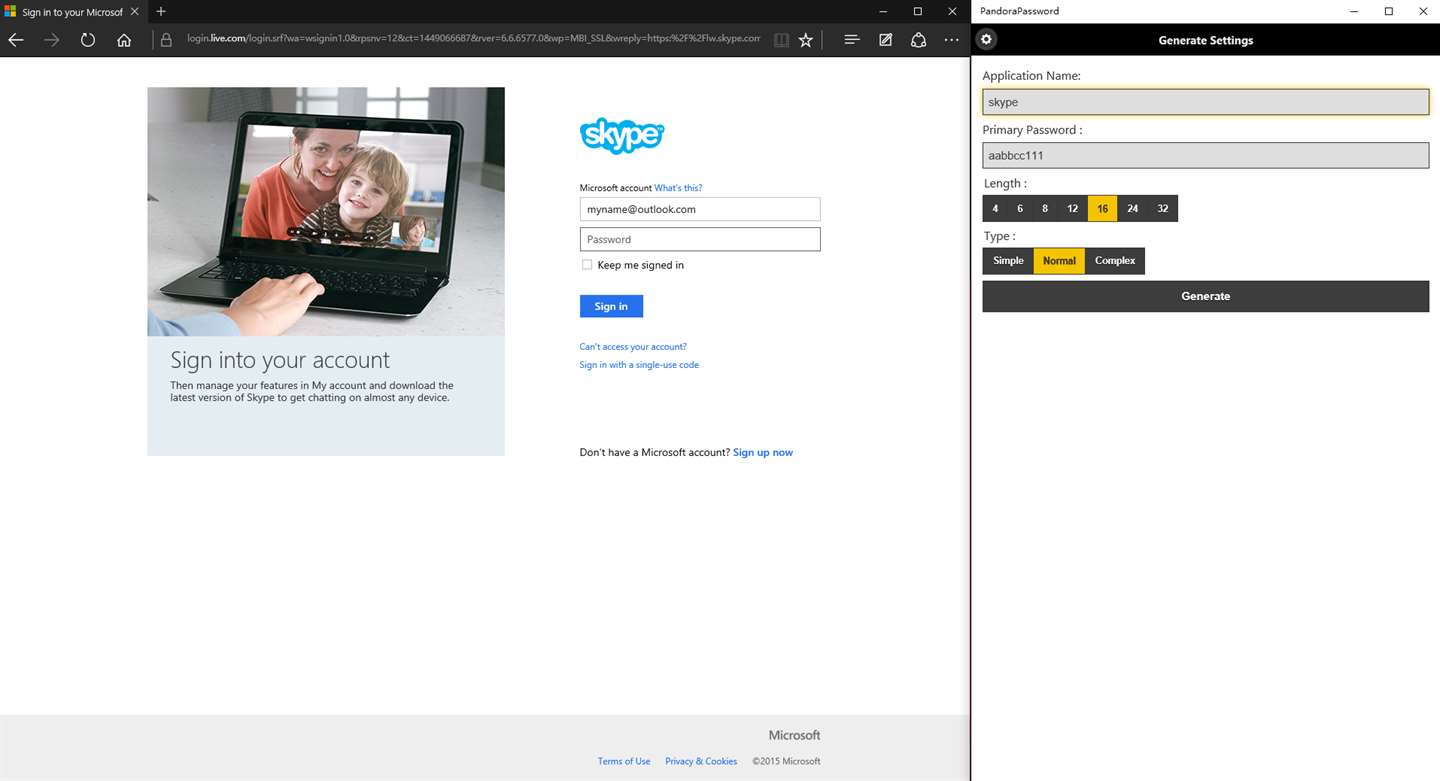Screen dimensions: 1440x781
Task: Minimize the PandoraPassword window
Action: pyautogui.click(x=1355, y=11)
